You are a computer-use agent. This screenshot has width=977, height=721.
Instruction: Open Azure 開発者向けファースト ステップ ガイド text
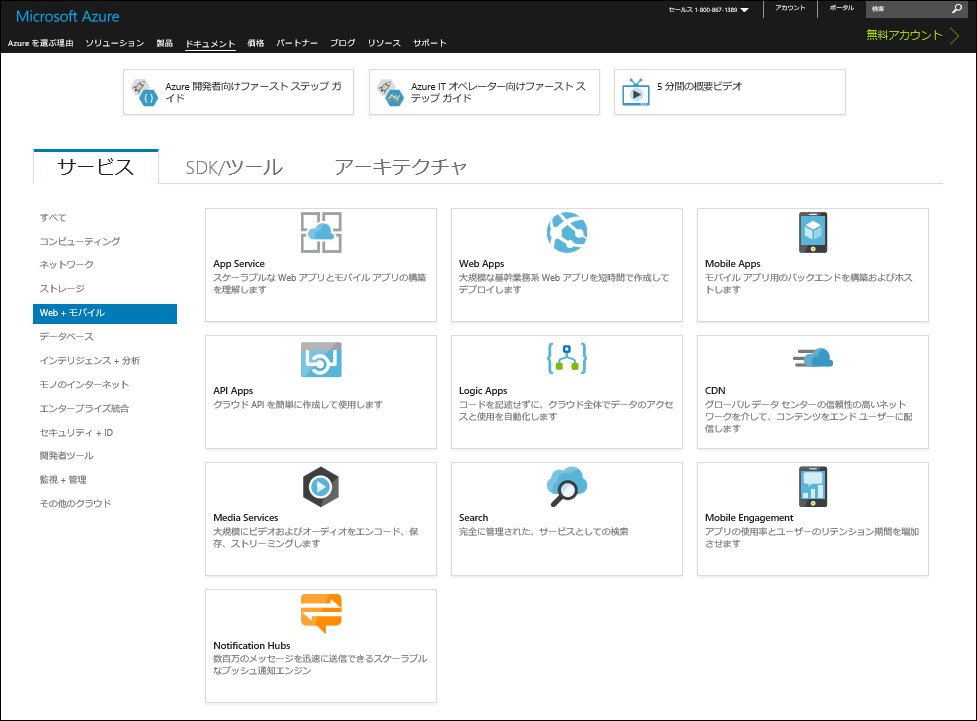253,92
